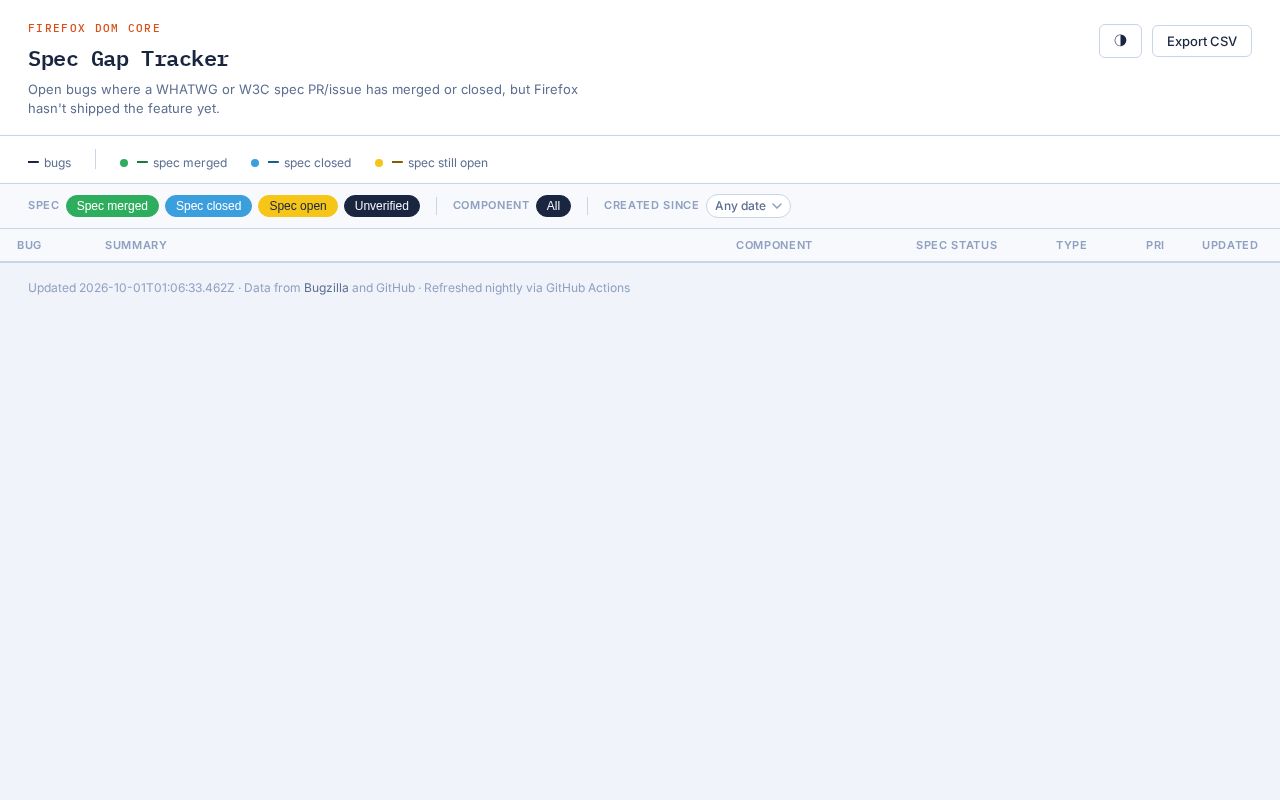
Task: Click the bugs legend entry
Action: 50,163
